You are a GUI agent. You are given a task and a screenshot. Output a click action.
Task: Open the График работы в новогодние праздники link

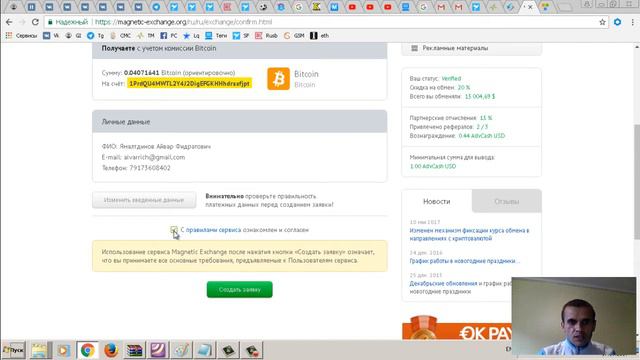pyautogui.click(x=465, y=261)
